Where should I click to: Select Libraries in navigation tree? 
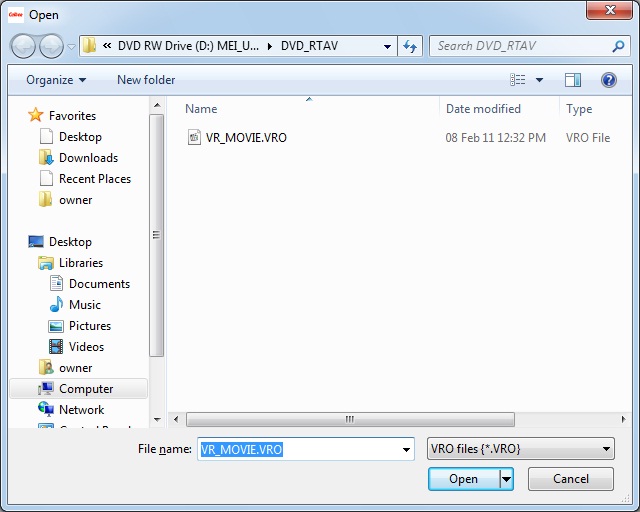[81, 263]
